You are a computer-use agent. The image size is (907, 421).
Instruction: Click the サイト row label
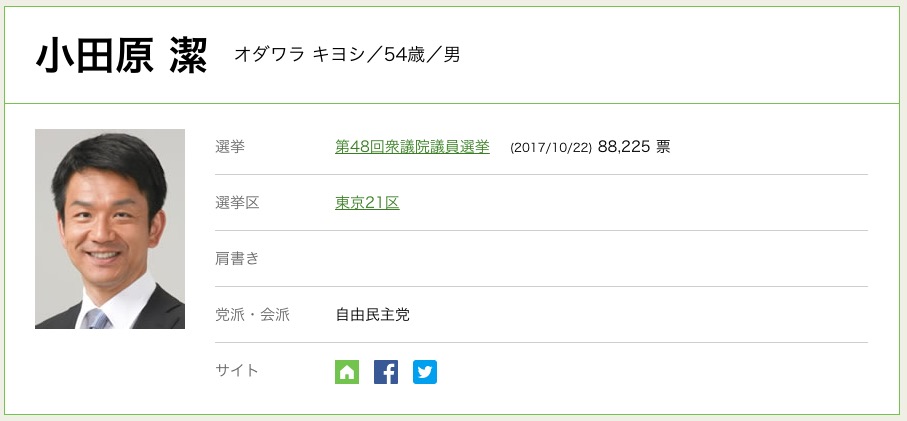237,371
